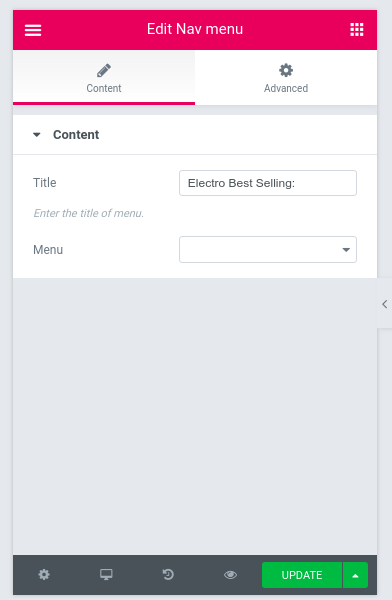Open the hamburger menu in the header
The width and height of the screenshot is (392, 600).
tap(33, 30)
